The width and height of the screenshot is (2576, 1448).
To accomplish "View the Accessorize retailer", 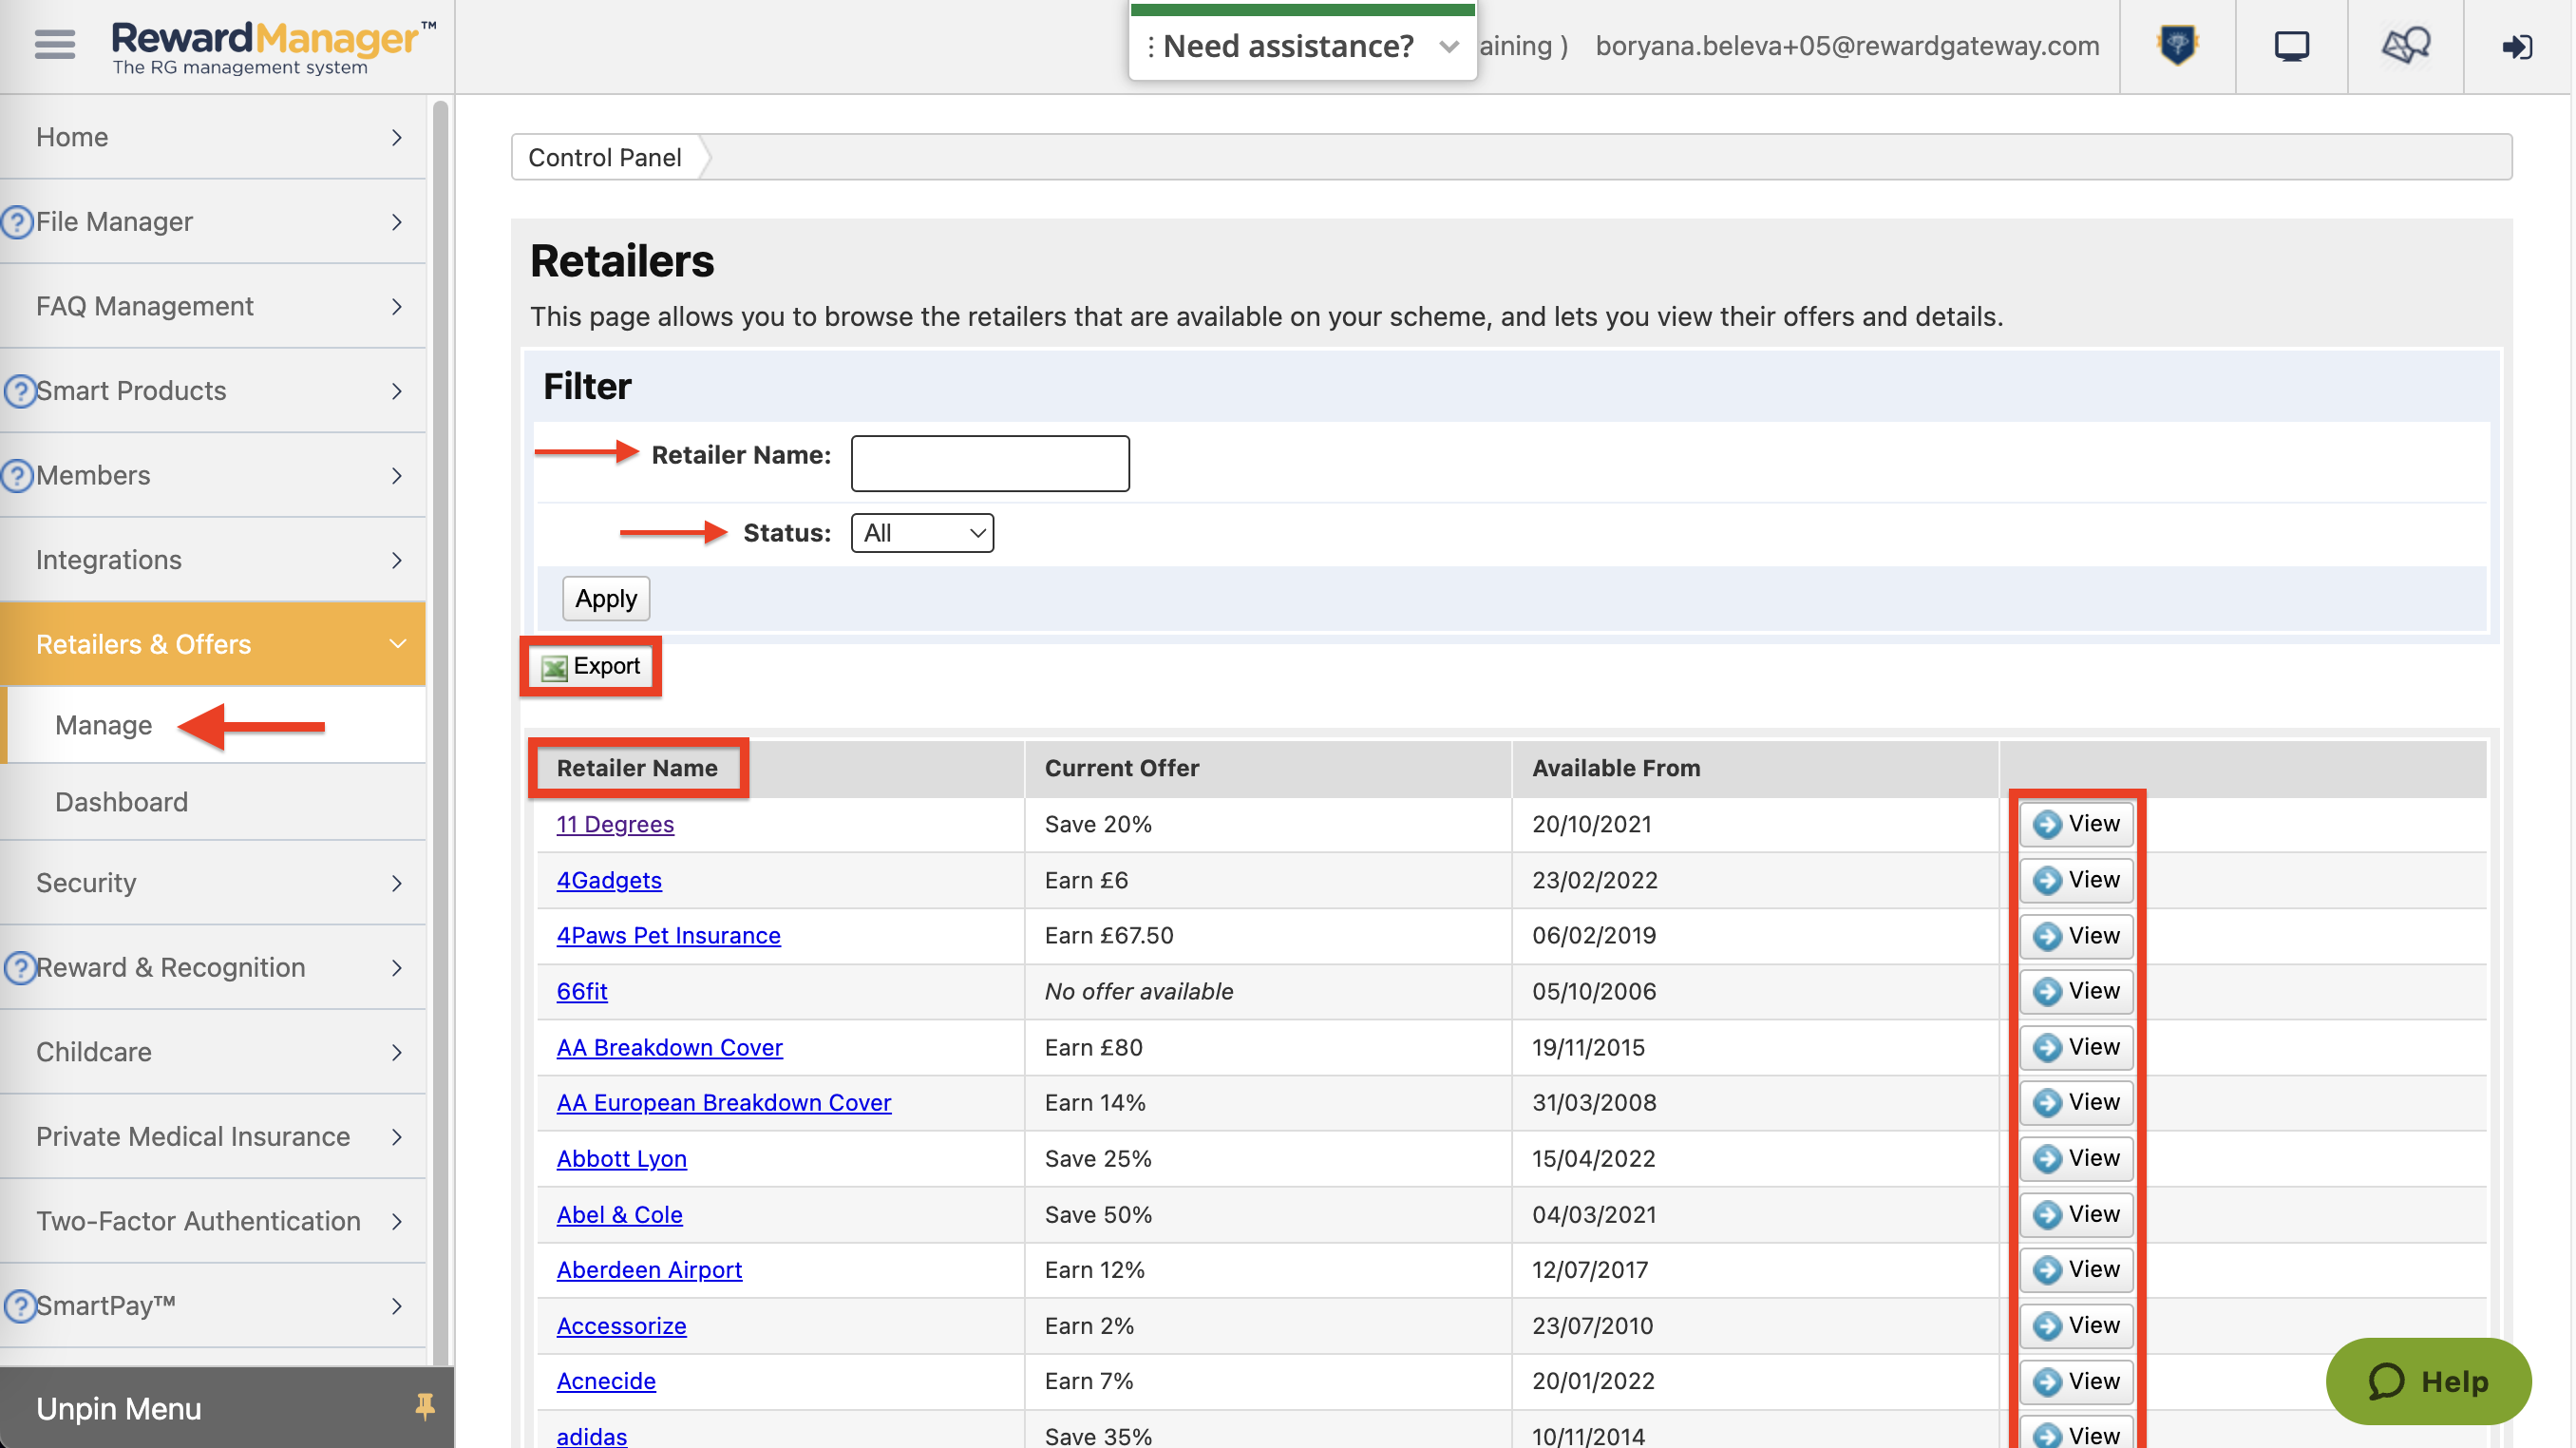I will point(2076,1325).
